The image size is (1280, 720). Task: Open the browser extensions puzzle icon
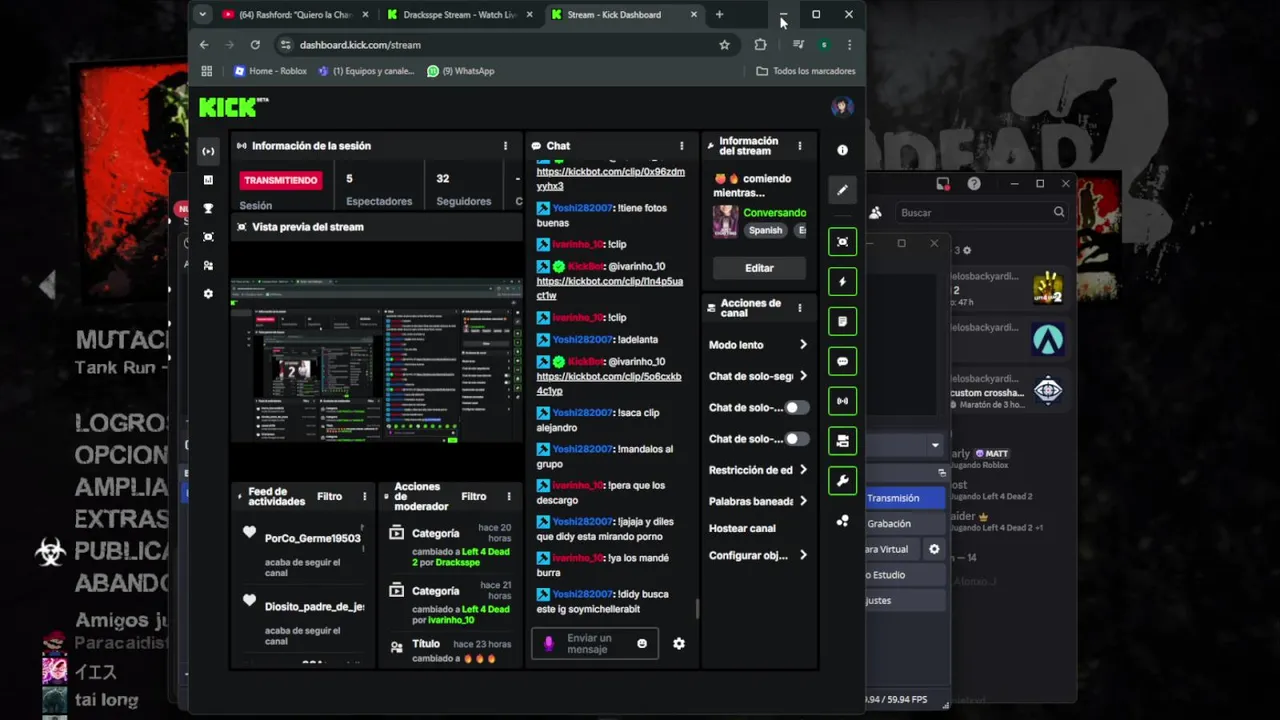tap(760, 45)
